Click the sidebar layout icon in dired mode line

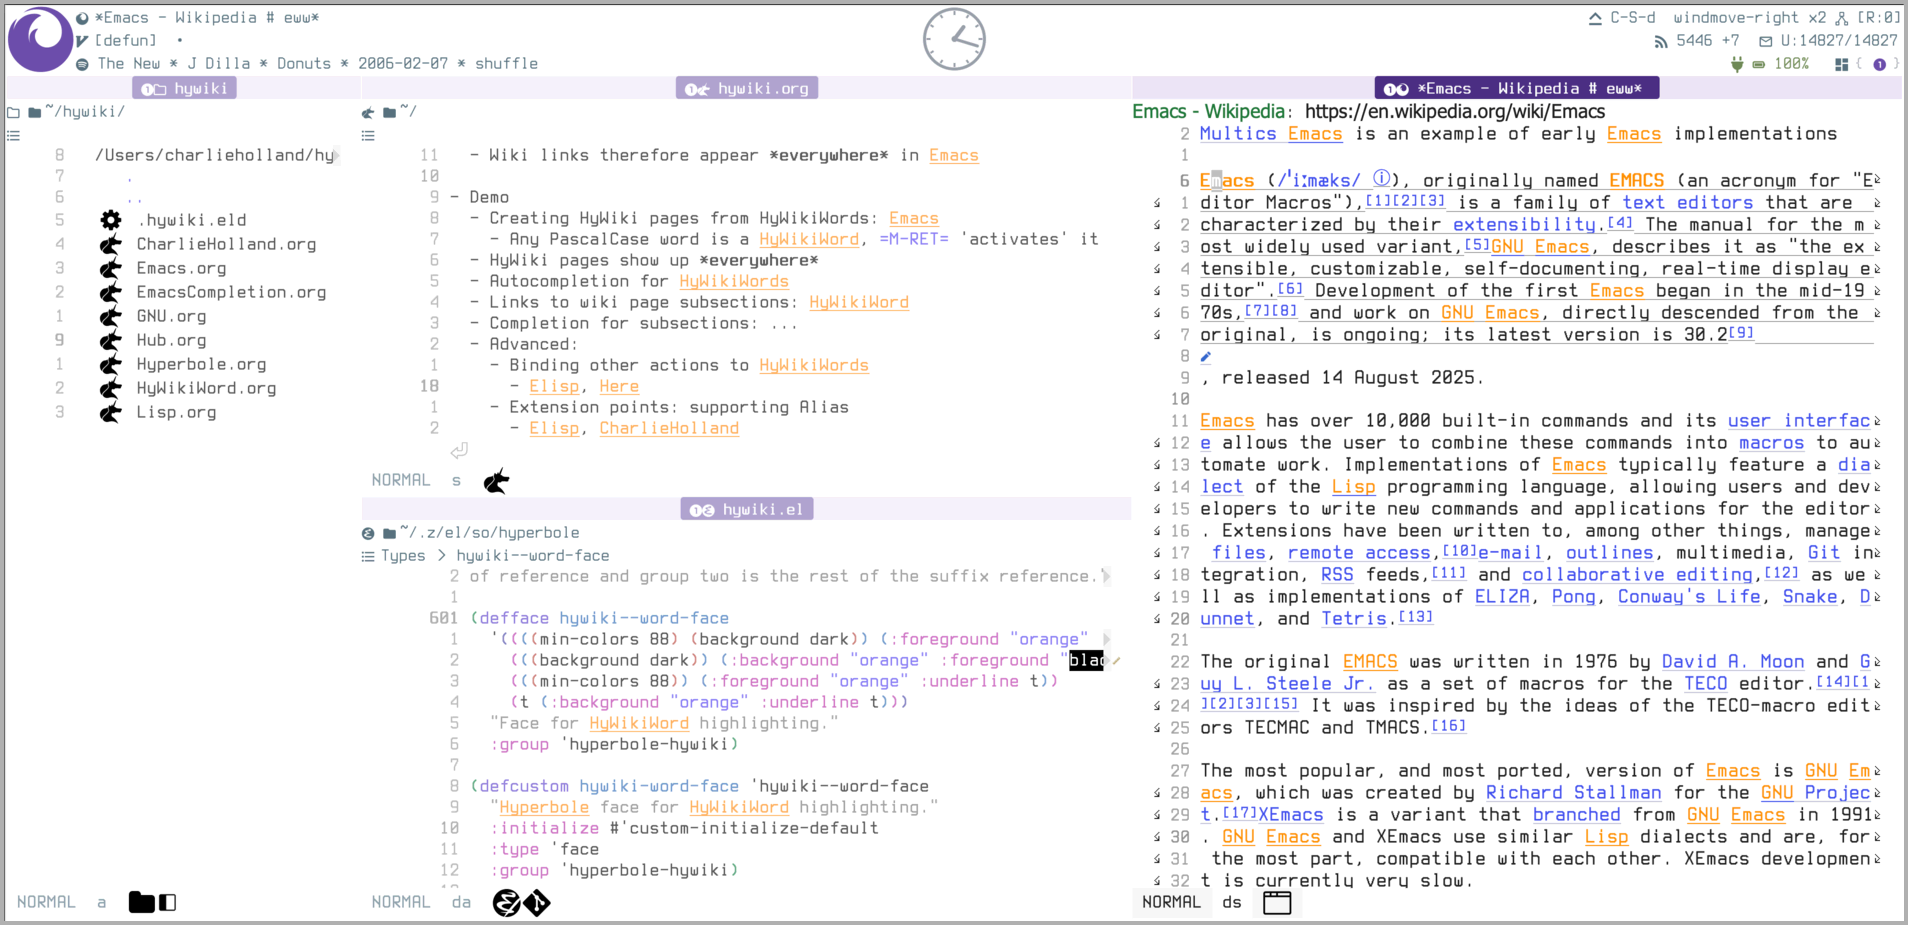pos(168,902)
